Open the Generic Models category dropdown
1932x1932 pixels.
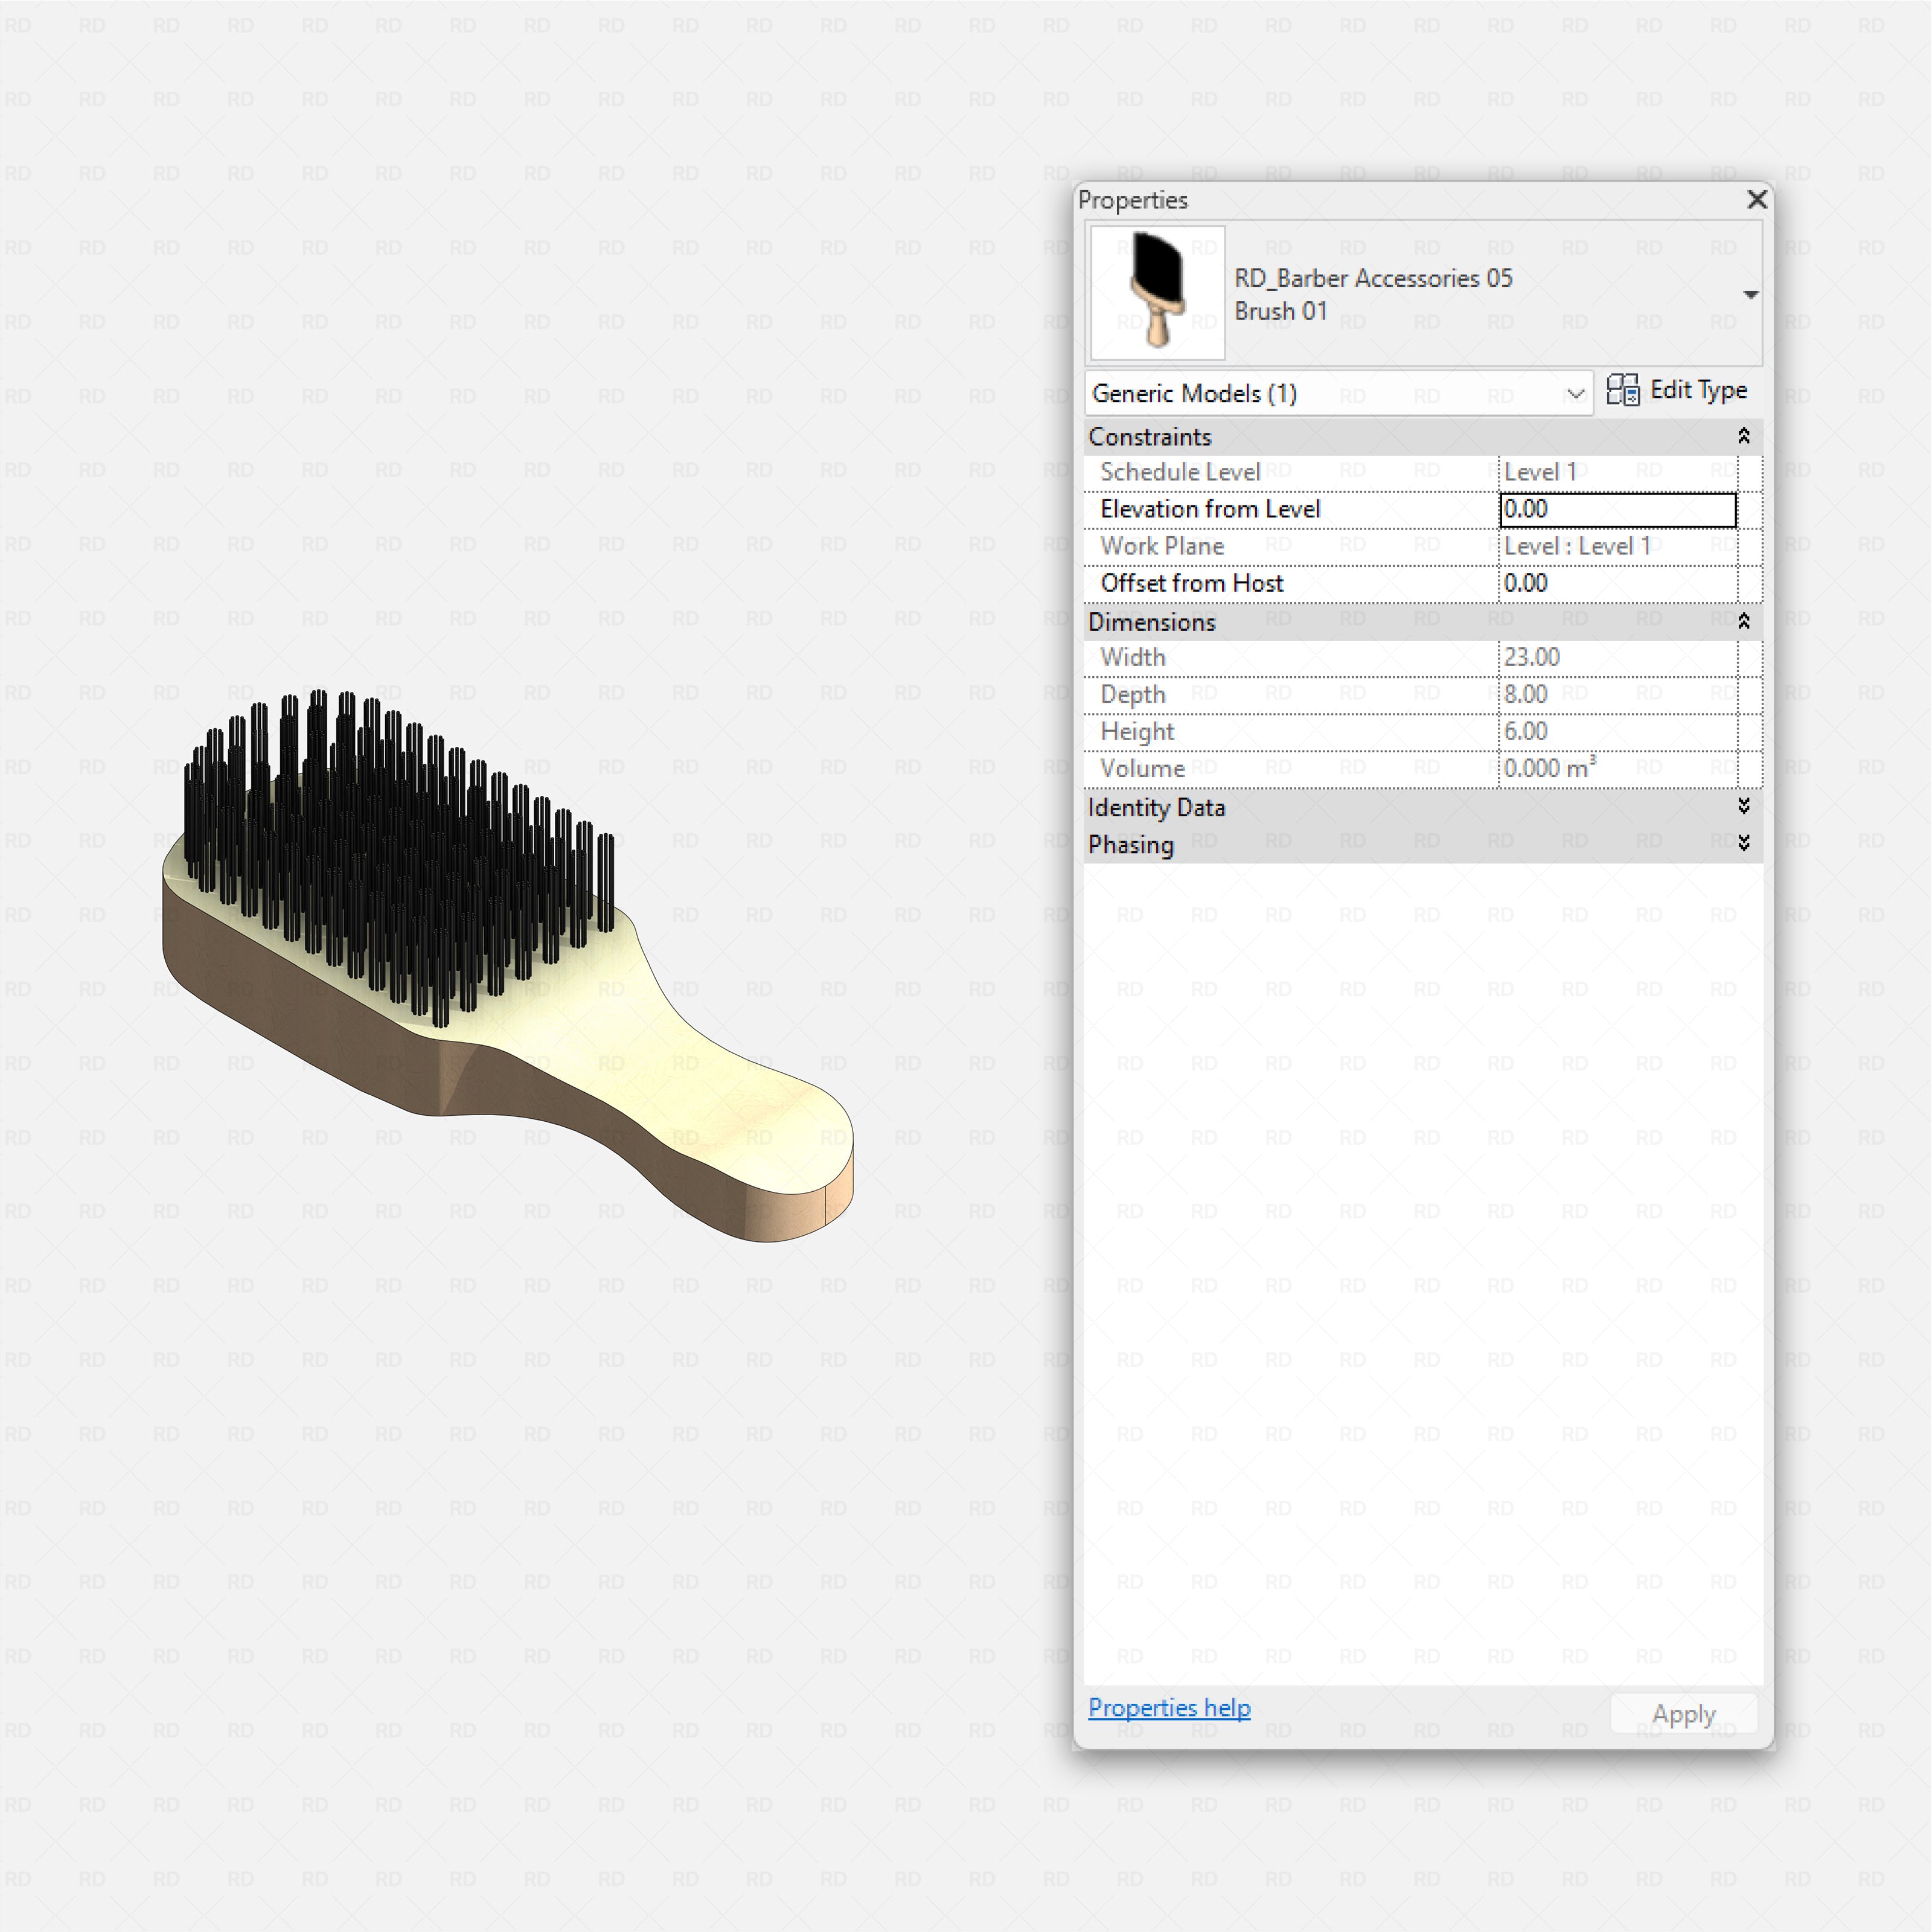[x=1576, y=393]
